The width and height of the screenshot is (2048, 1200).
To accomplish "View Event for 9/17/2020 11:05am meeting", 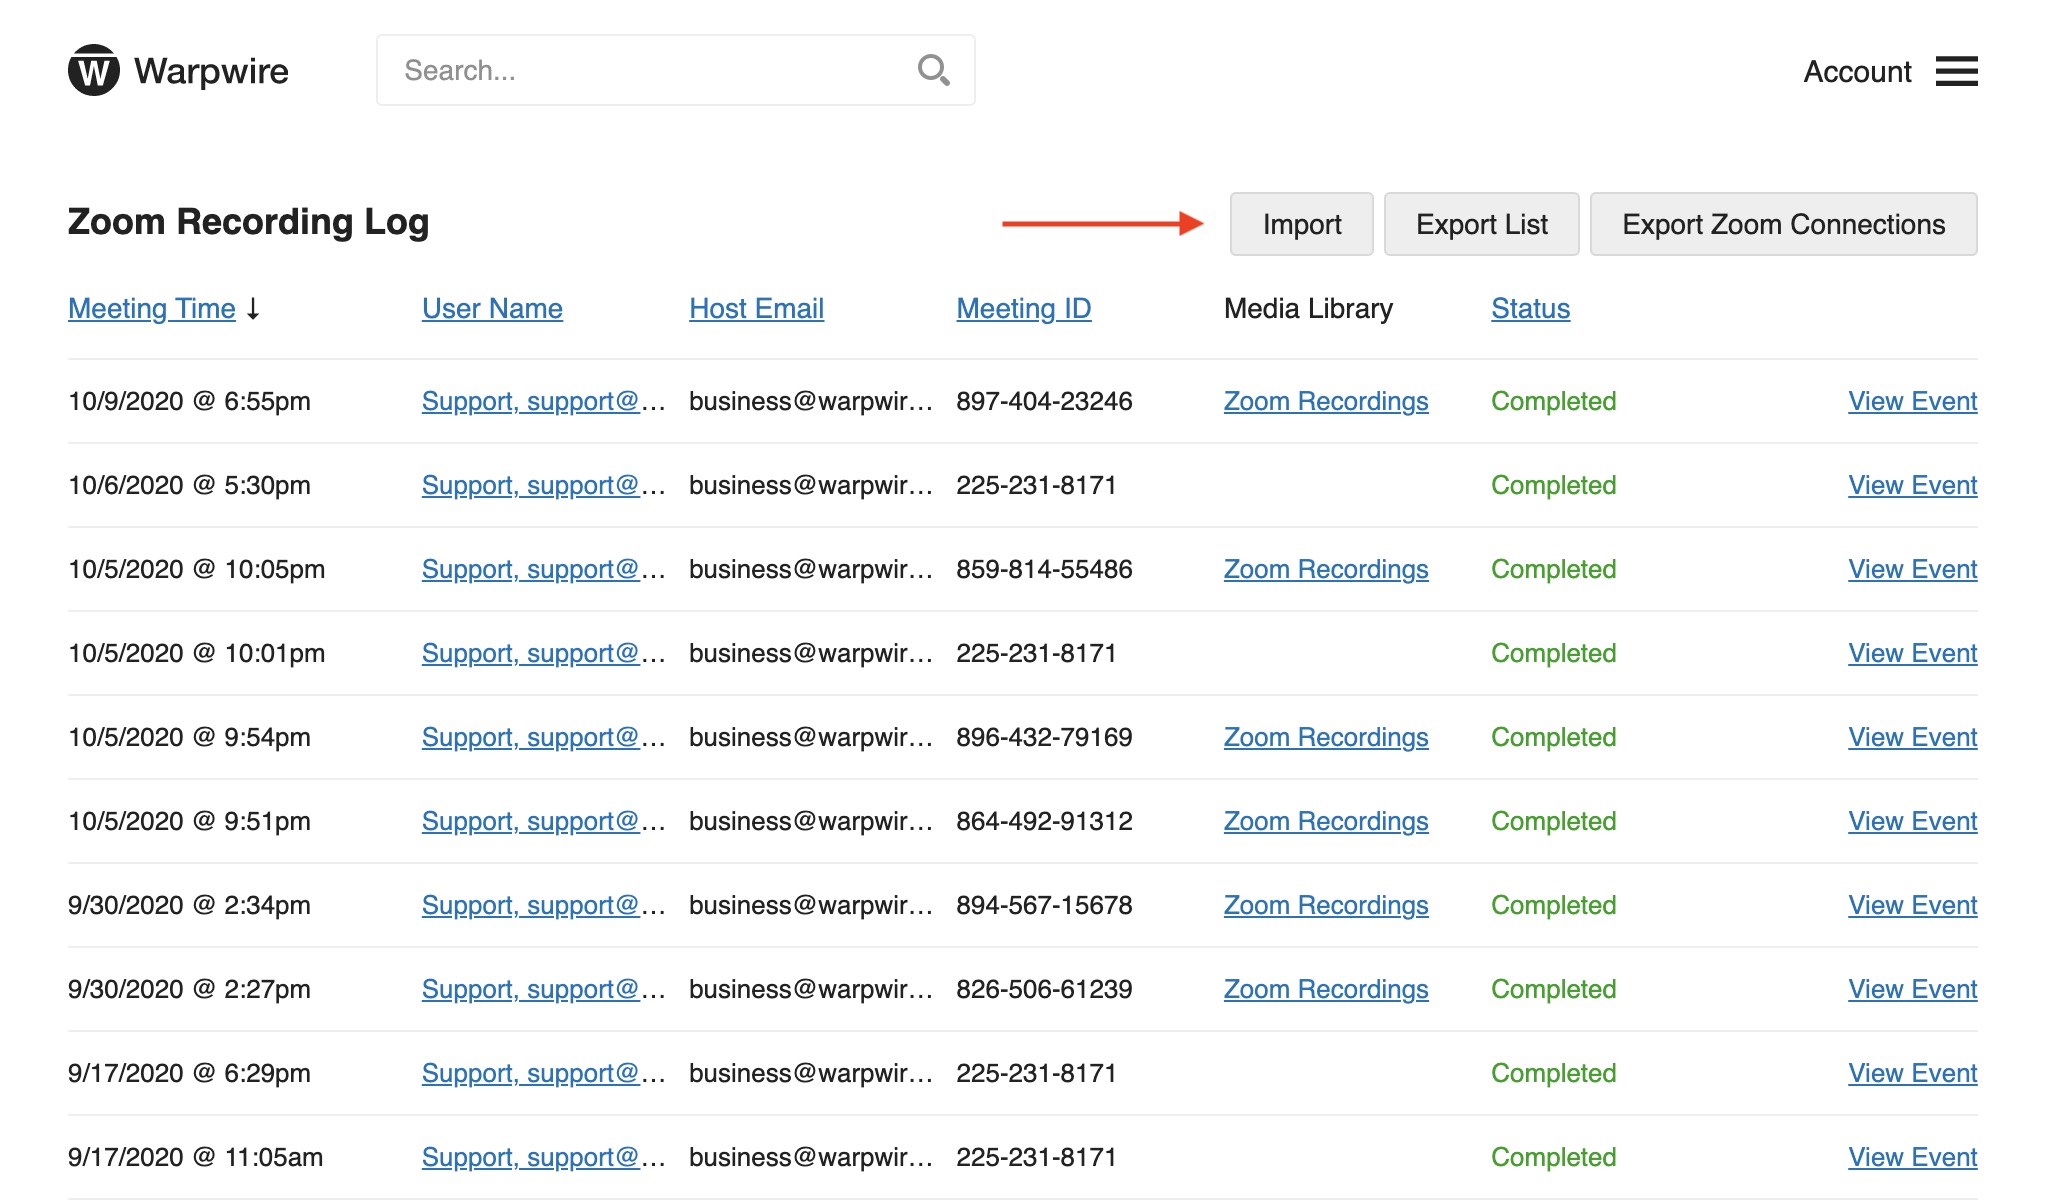I will [1912, 1157].
